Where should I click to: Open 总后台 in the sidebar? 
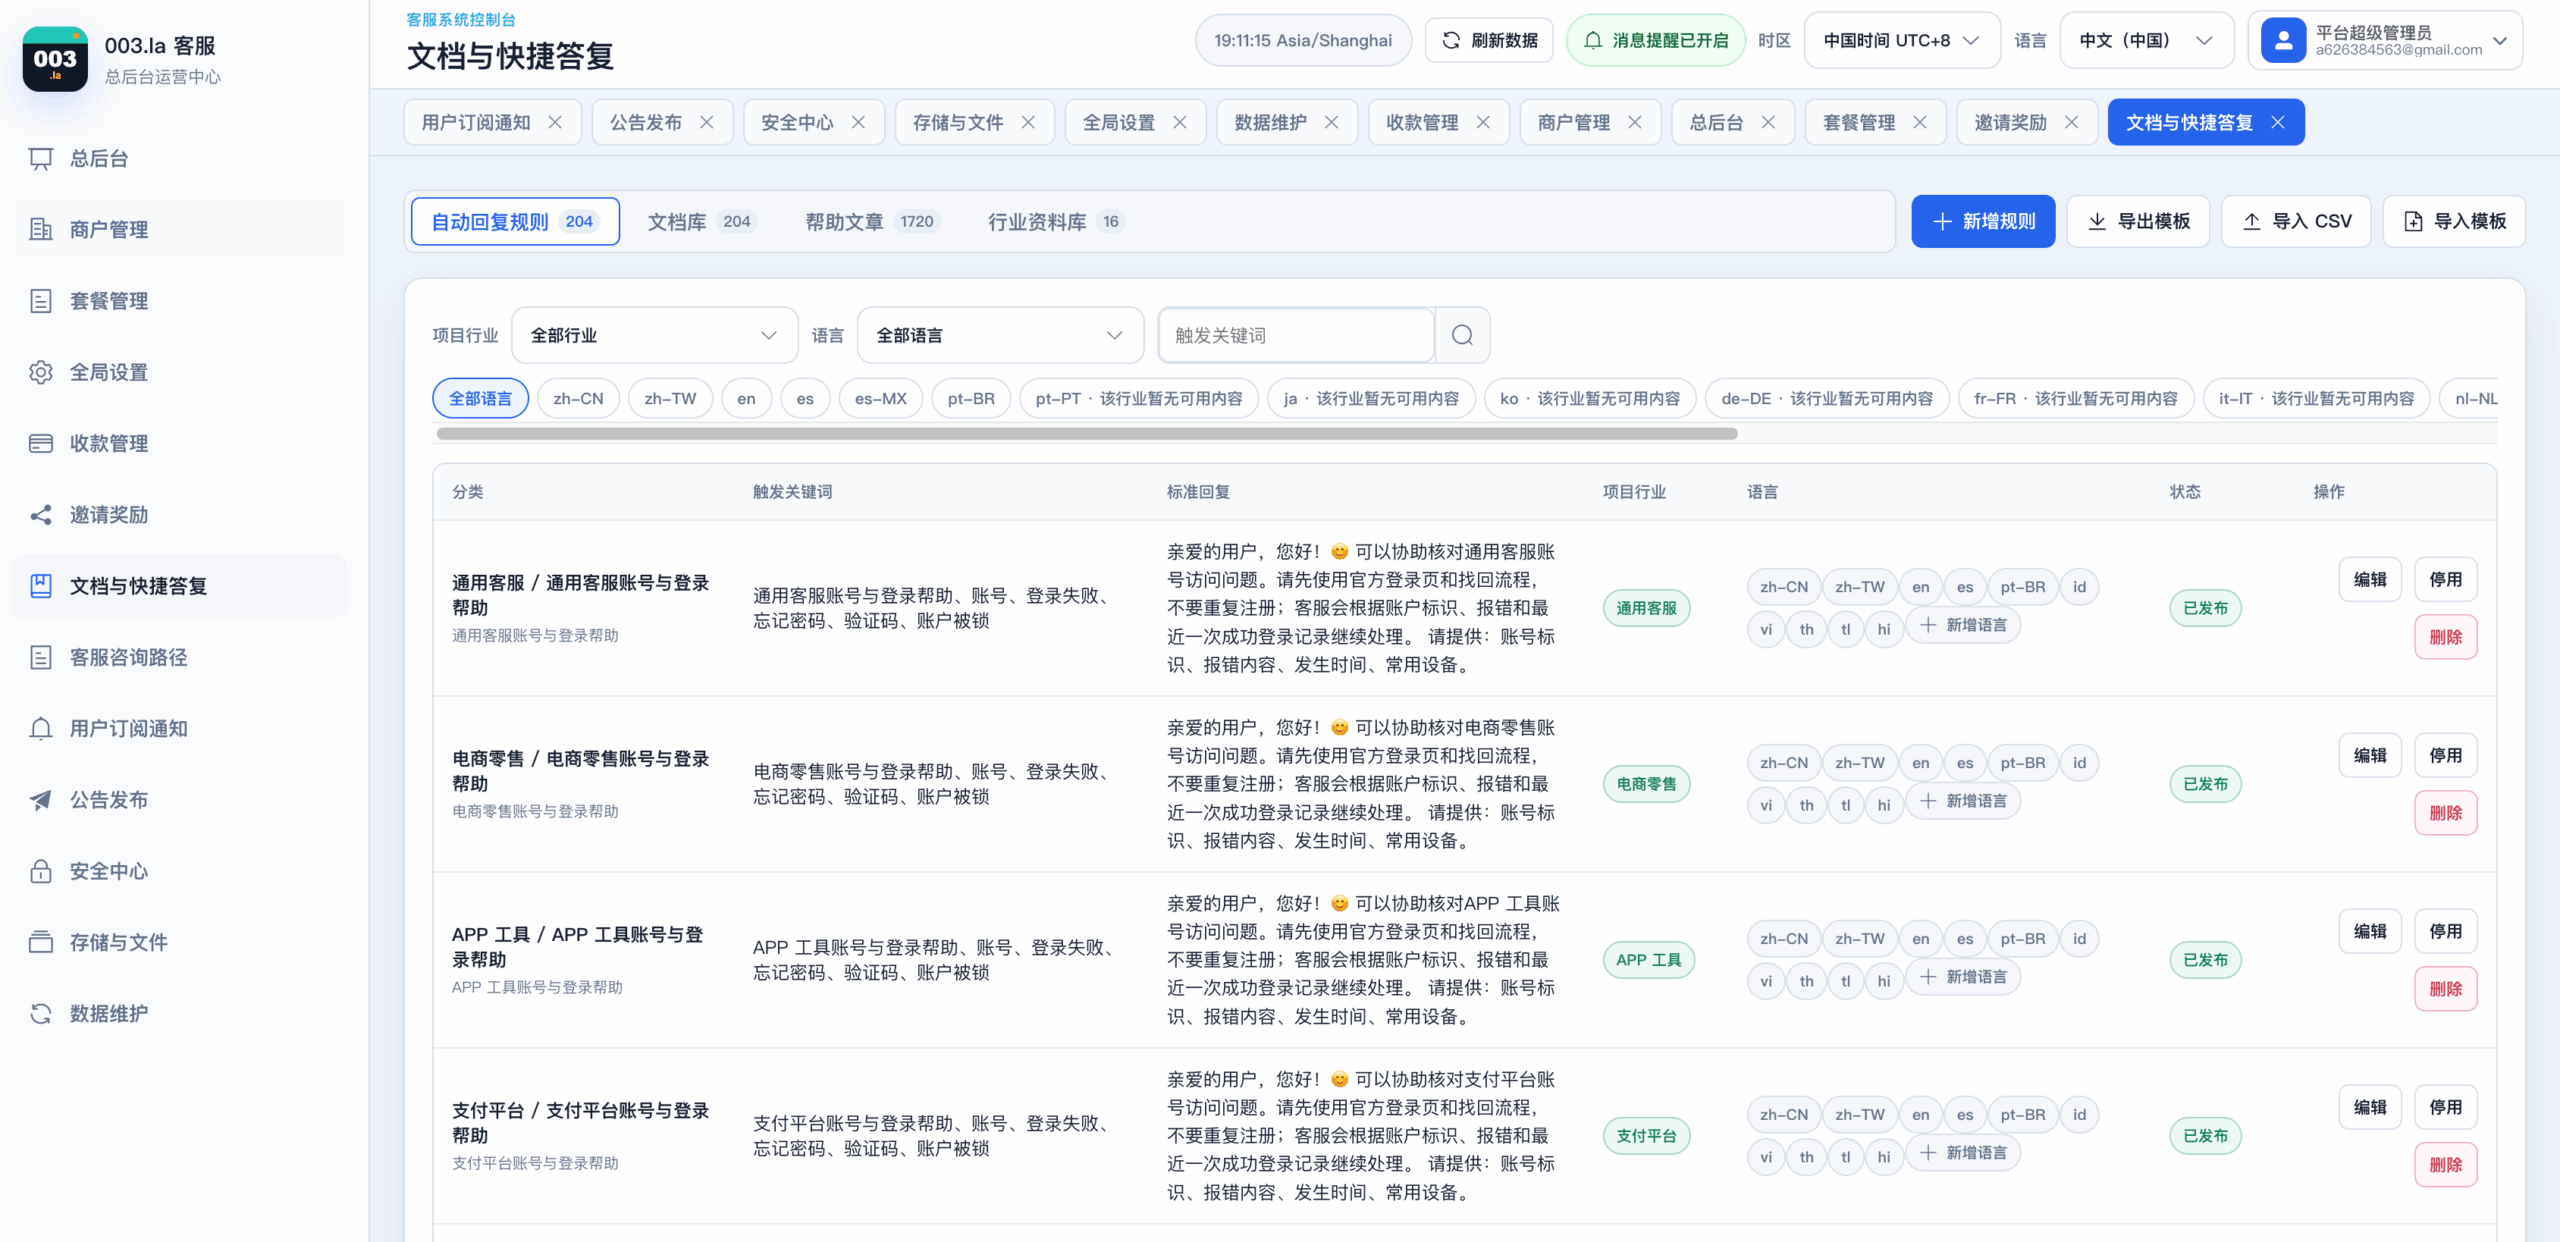tap(180, 158)
